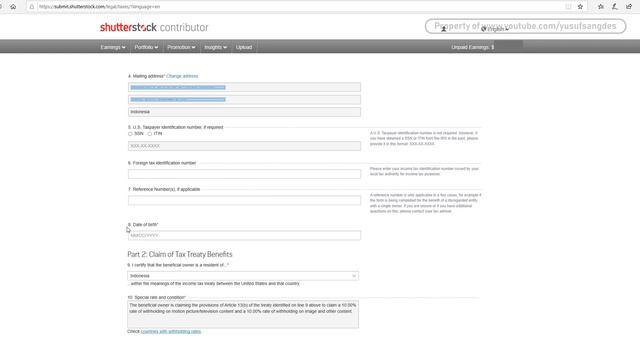Click the add-to-favorites star in address bar

pyautogui.click(x=580, y=7)
